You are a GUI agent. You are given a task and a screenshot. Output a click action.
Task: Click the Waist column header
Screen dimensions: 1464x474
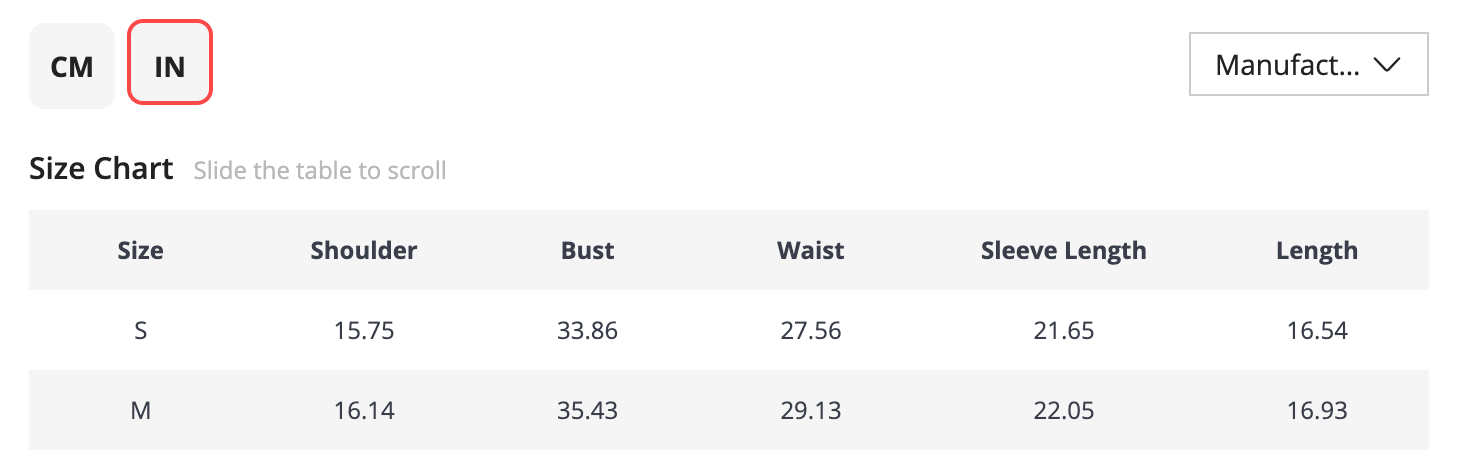coord(811,250)
